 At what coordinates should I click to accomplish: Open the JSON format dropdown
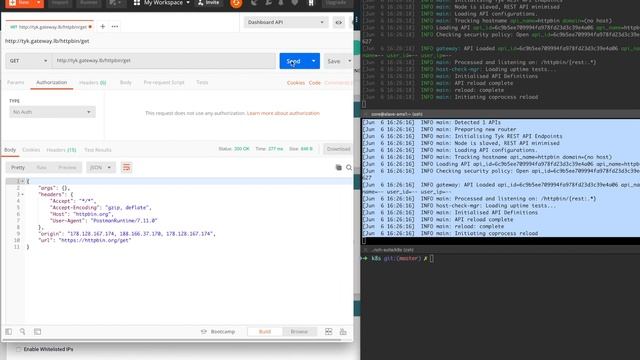click(100, 167)
